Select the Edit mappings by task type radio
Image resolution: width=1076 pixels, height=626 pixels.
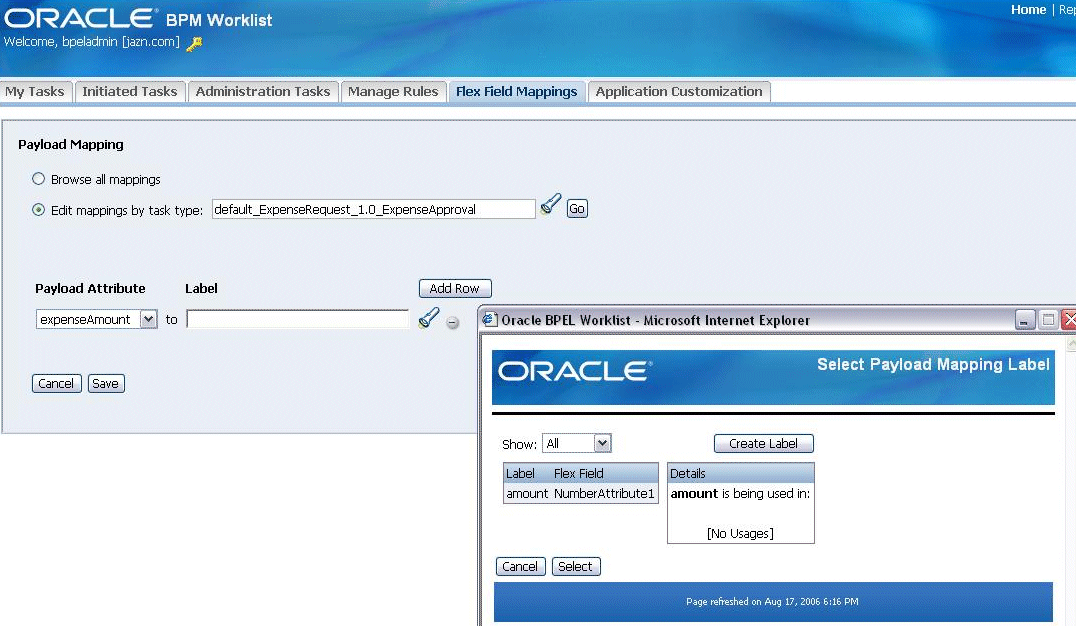[x=38, y=210]
